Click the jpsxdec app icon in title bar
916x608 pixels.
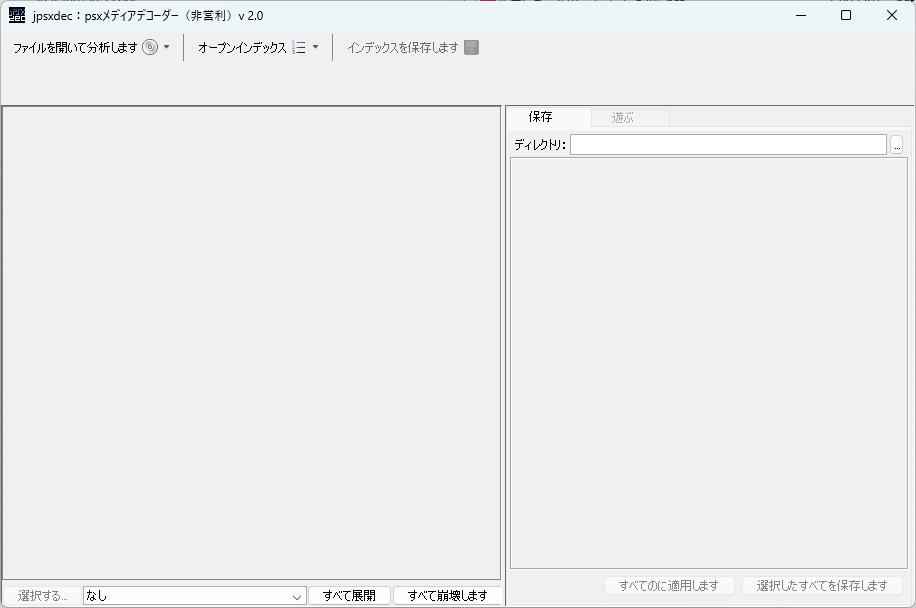pos(17,15)
